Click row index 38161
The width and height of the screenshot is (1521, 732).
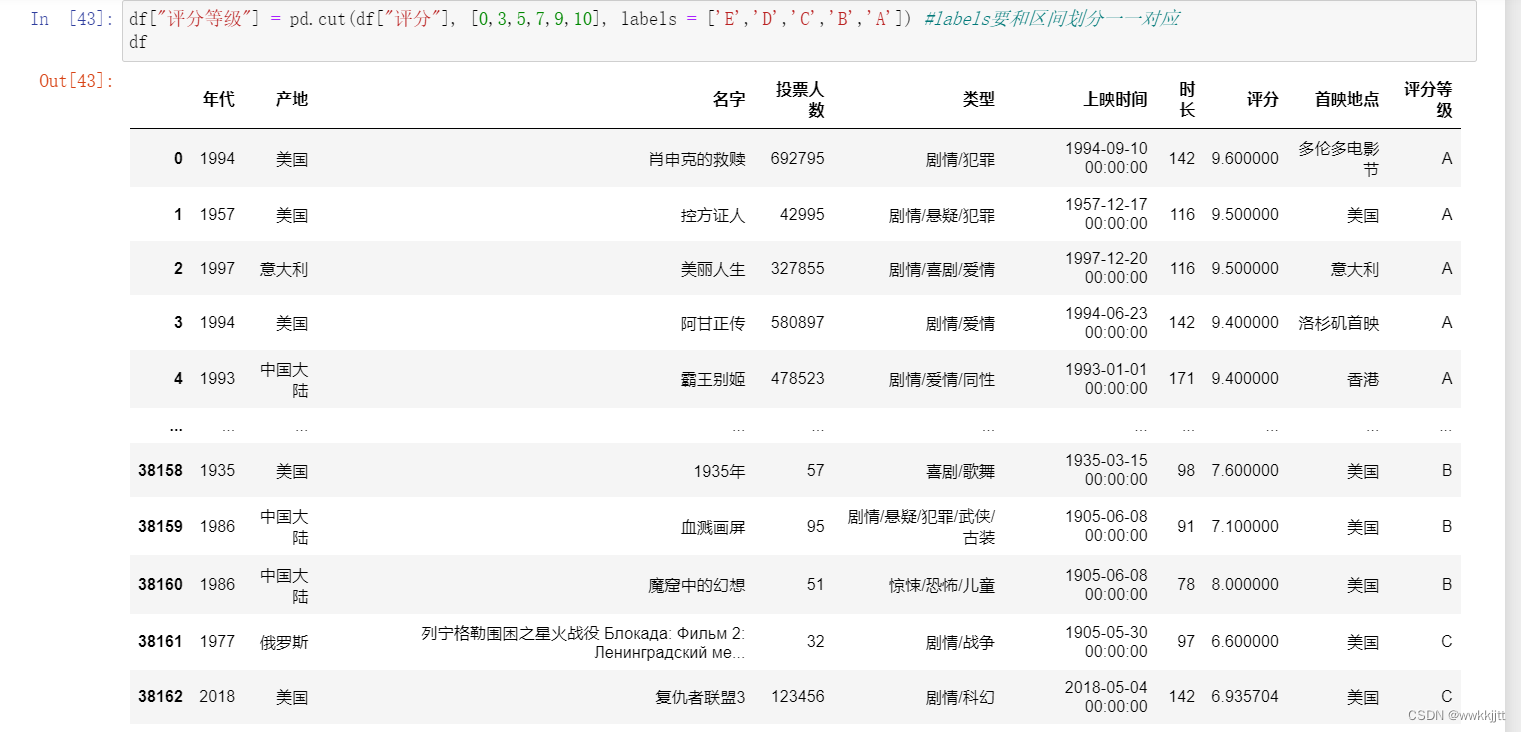tap(160, 641)
